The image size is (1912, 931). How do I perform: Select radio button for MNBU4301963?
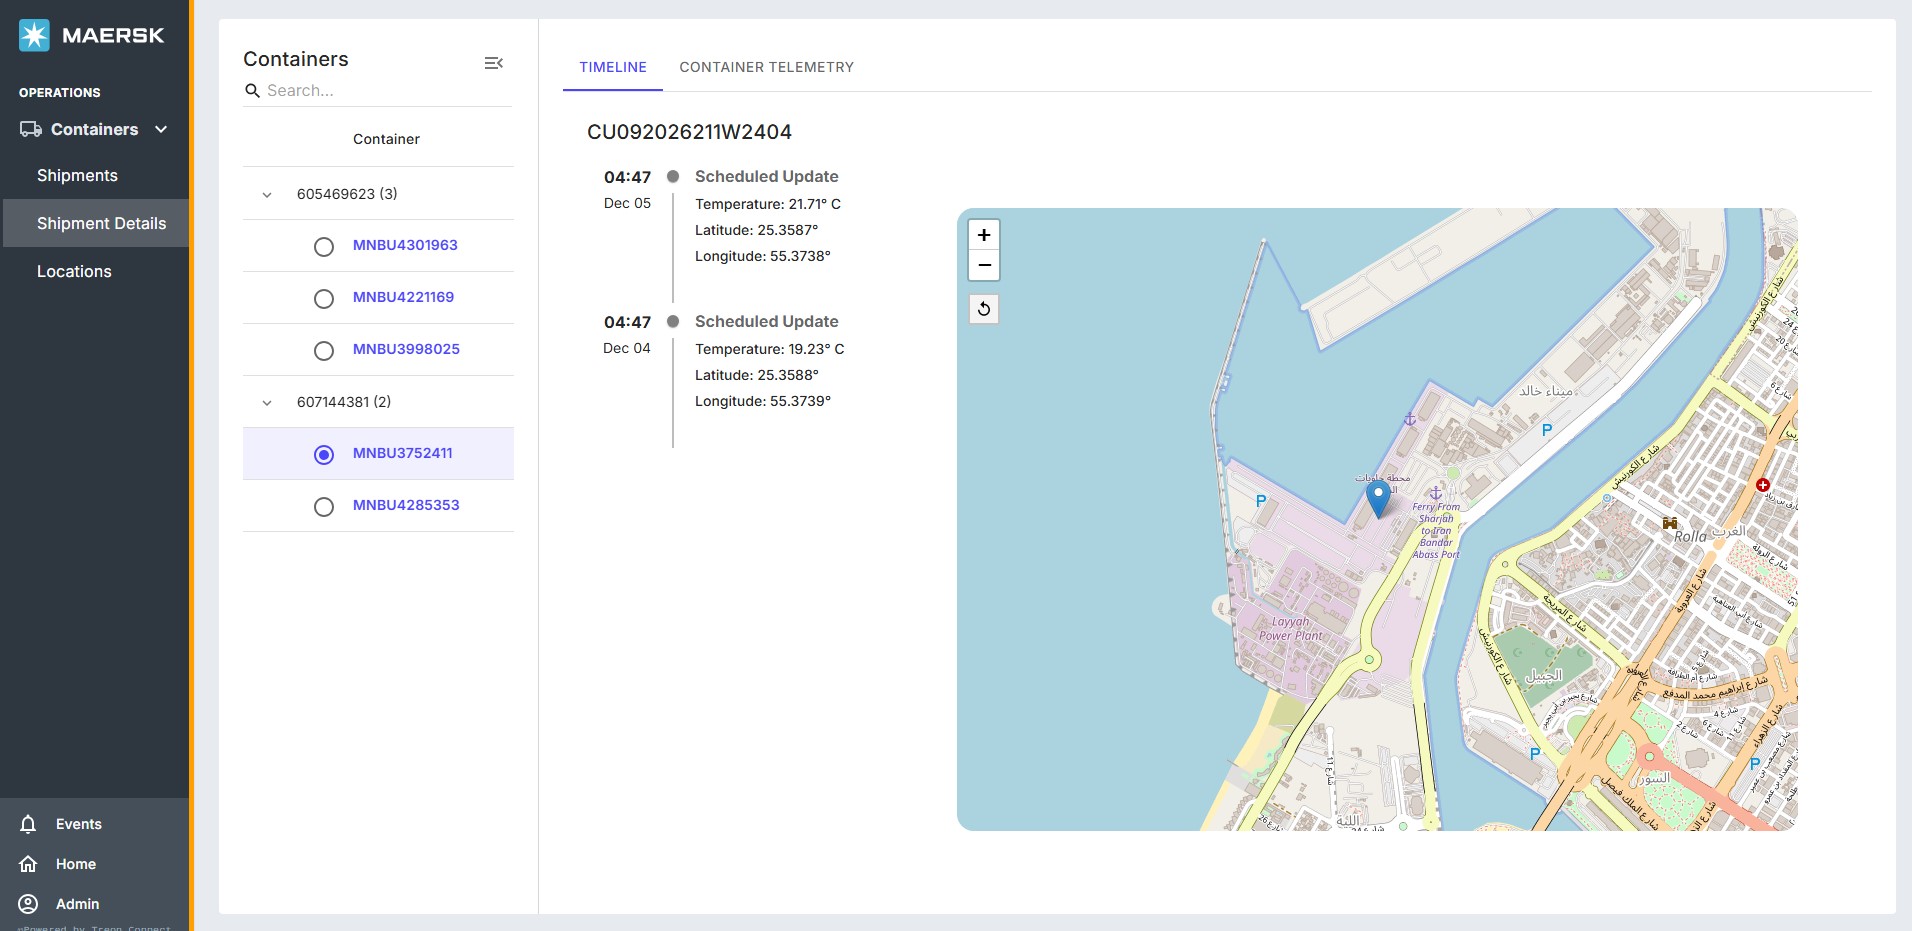coord(324,247)
